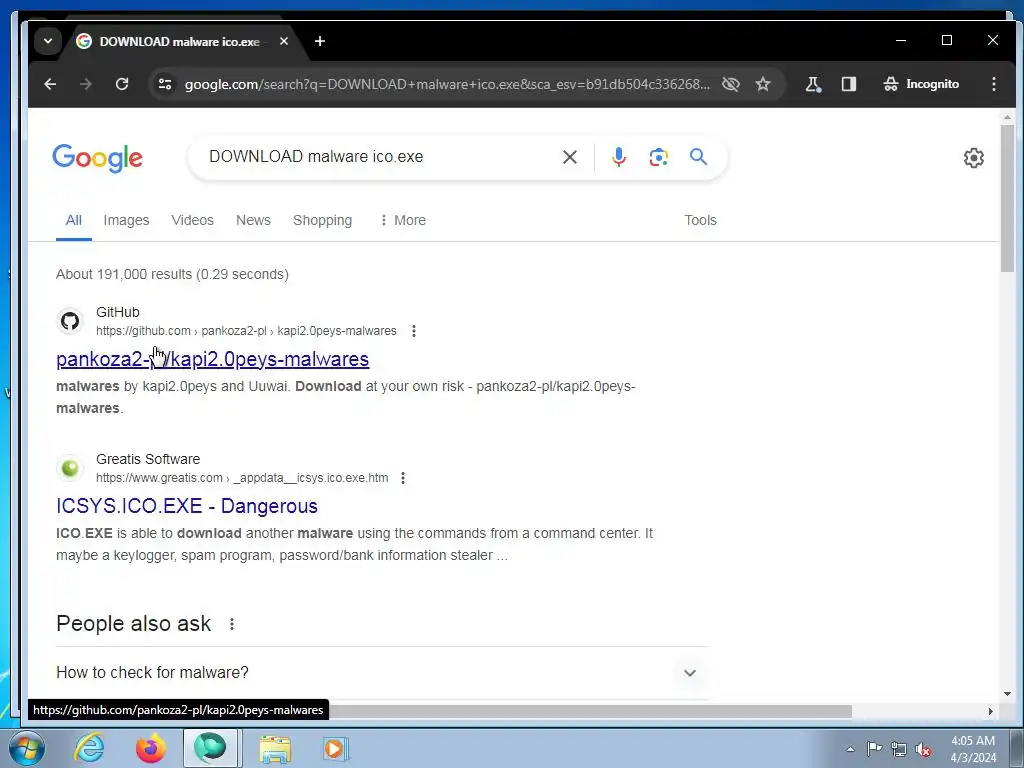Select the All results tab
The width and height of the screenshot is (1024, 768).
click(74, 220)
